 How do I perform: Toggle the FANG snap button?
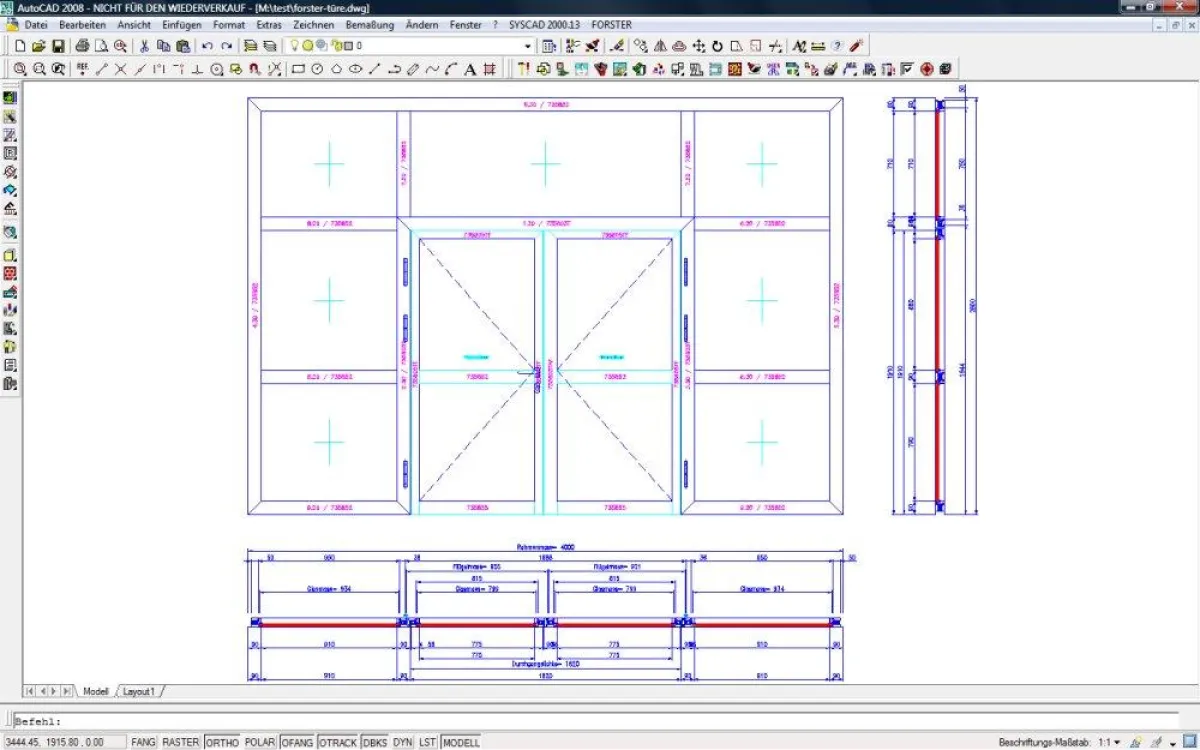[143, 742]
